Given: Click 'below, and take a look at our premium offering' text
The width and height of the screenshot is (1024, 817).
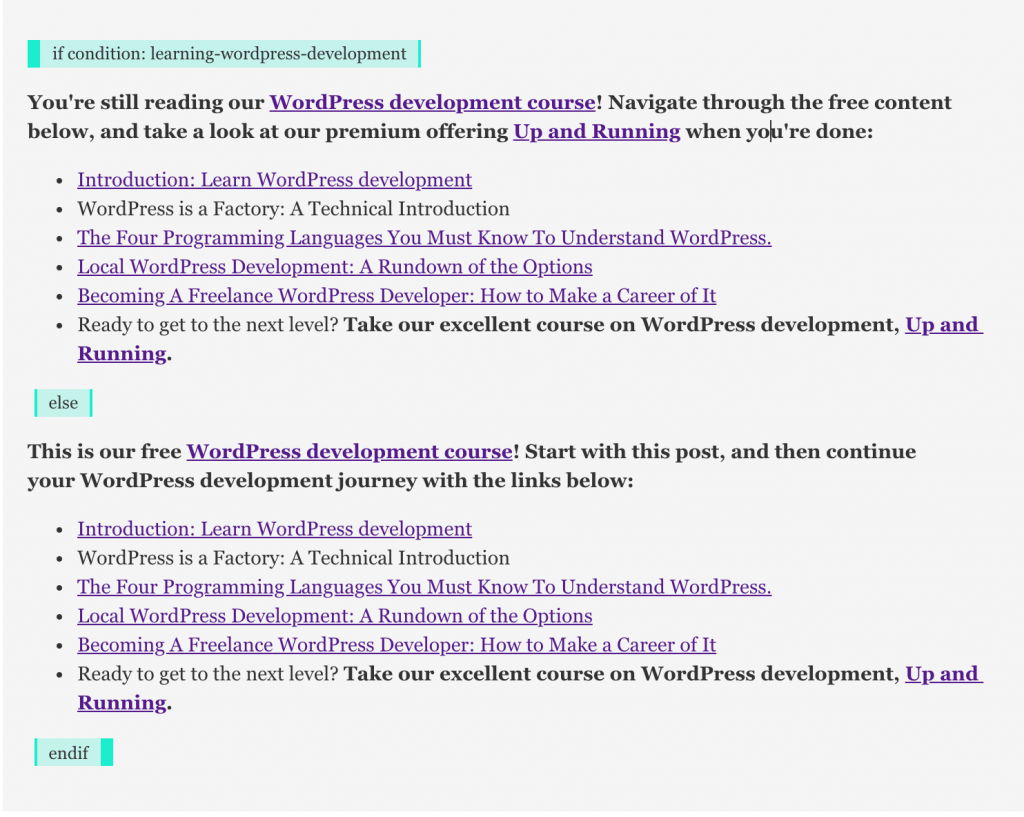Looking at the screenshot, I should pyautogui.click(x=268, y=131).
